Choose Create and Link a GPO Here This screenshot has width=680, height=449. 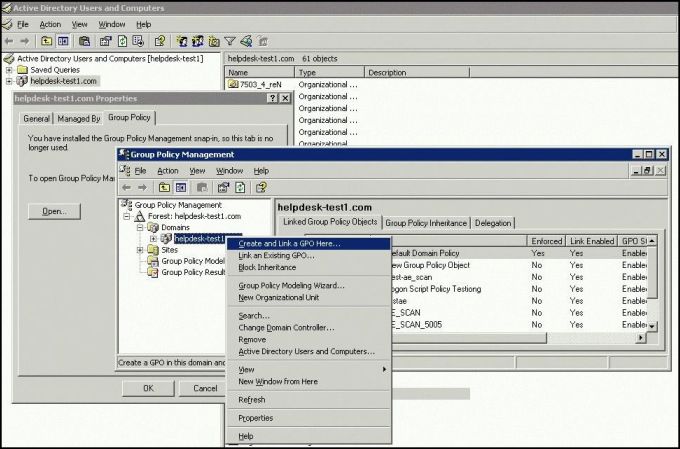point(289,243)
